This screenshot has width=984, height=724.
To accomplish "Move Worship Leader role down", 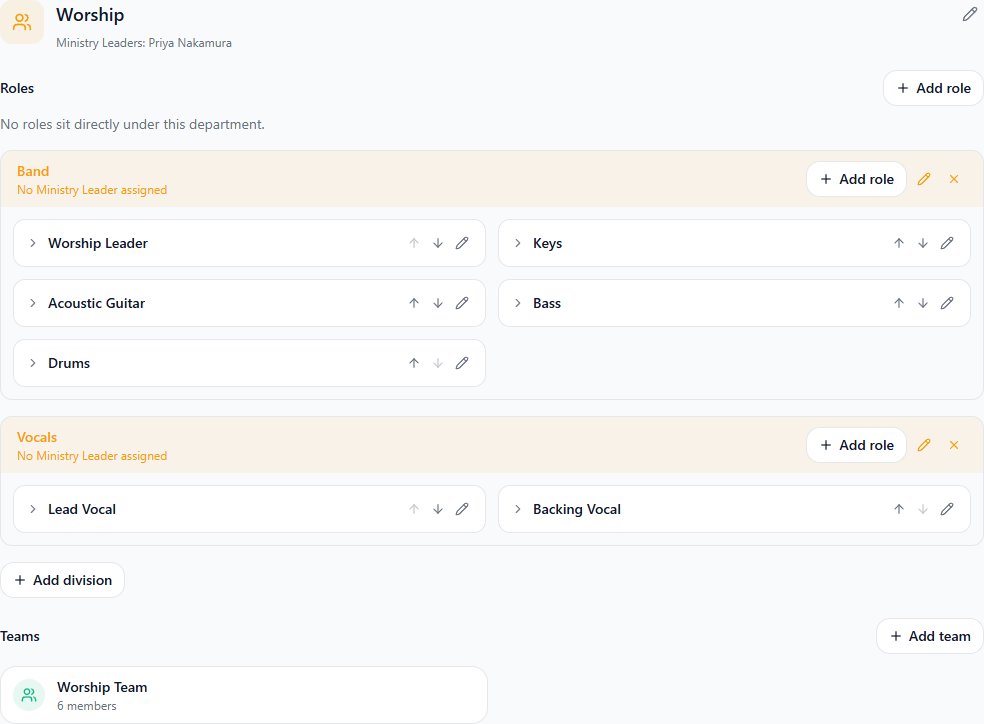I will (438, 243).
